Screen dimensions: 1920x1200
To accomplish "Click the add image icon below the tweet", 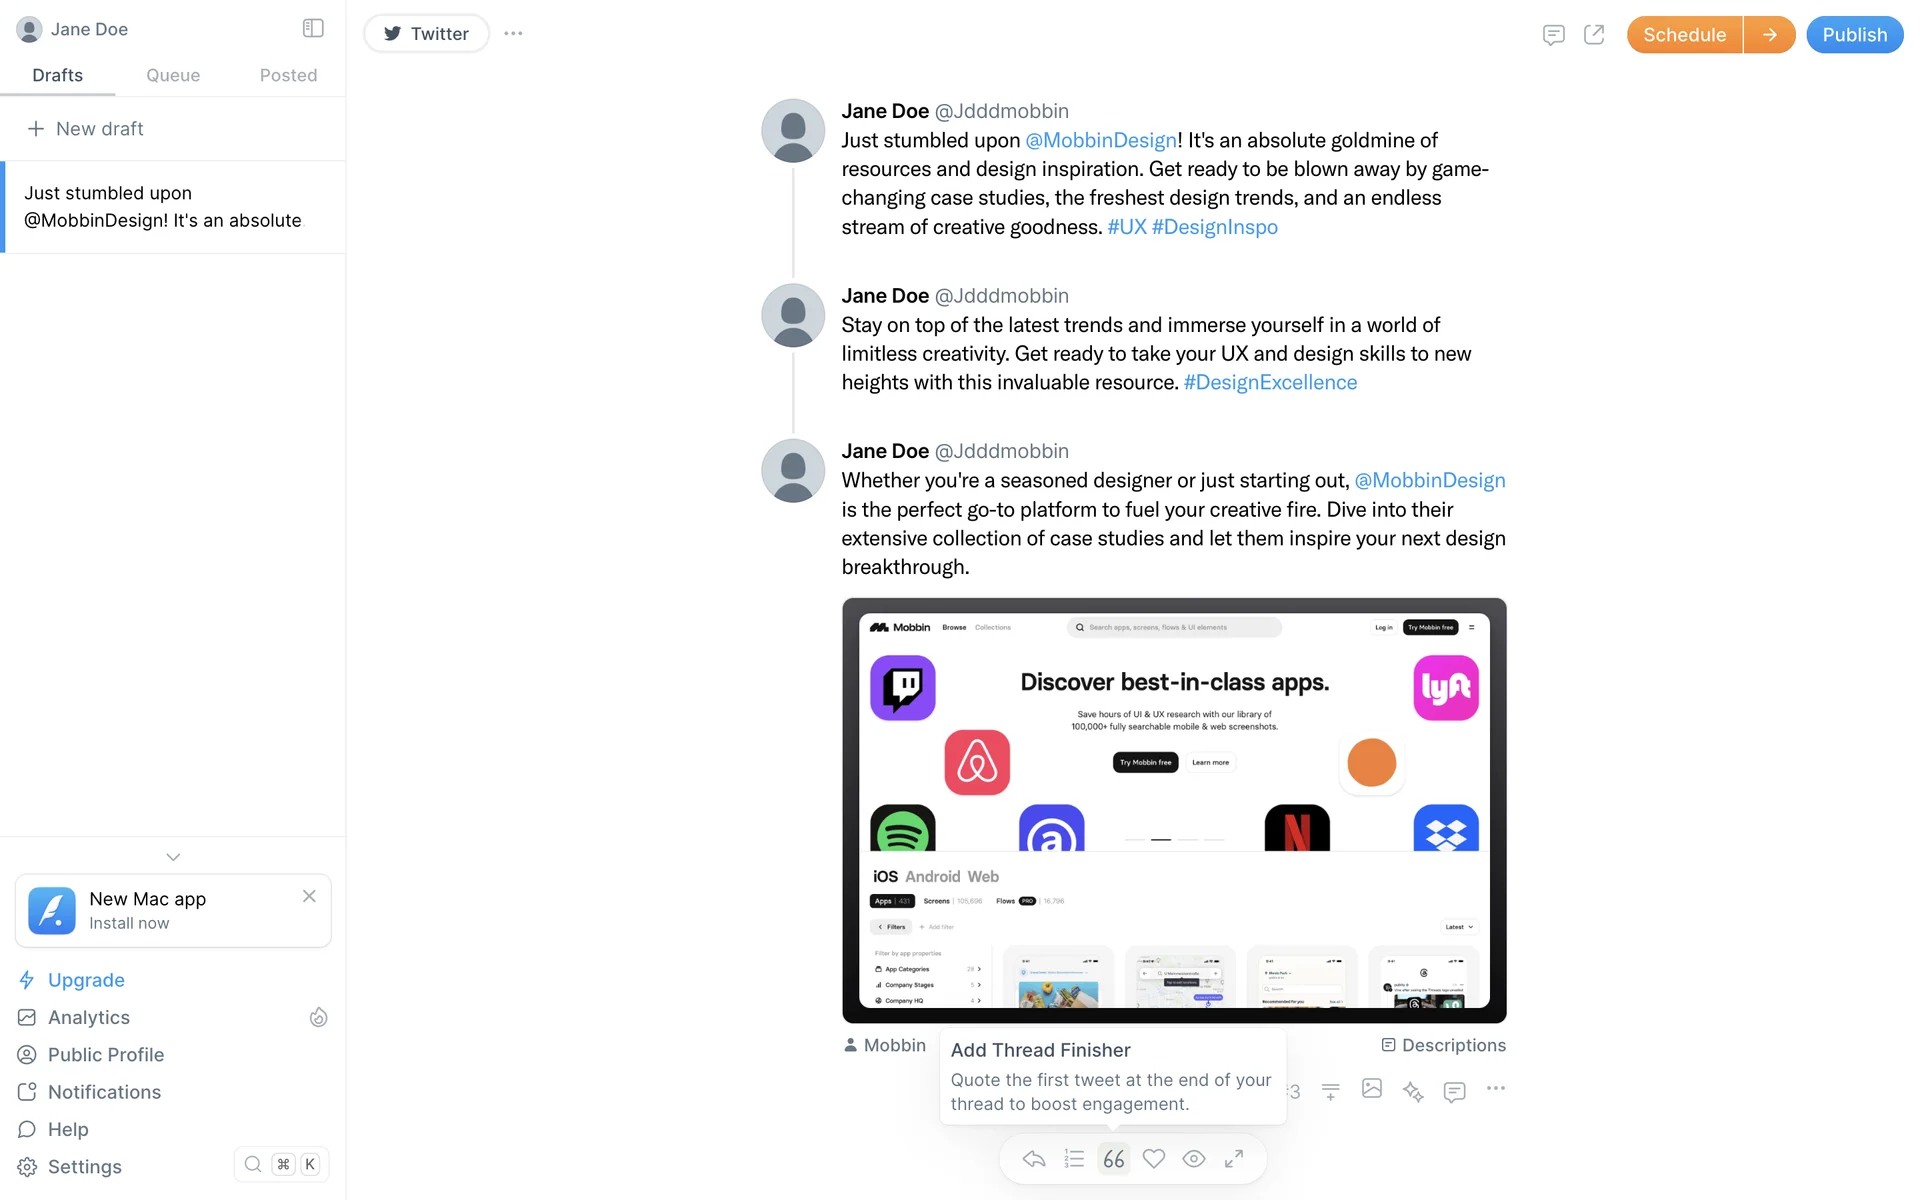I will click(x=1372, y=1089).
